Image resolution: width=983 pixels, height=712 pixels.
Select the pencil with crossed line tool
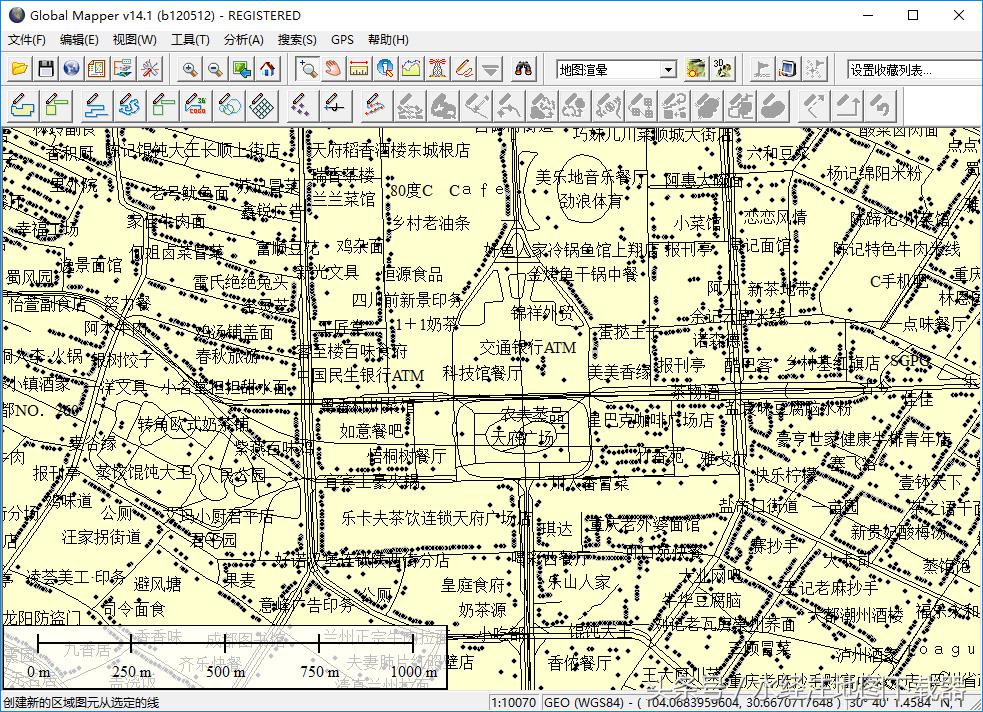pos(334,105)
